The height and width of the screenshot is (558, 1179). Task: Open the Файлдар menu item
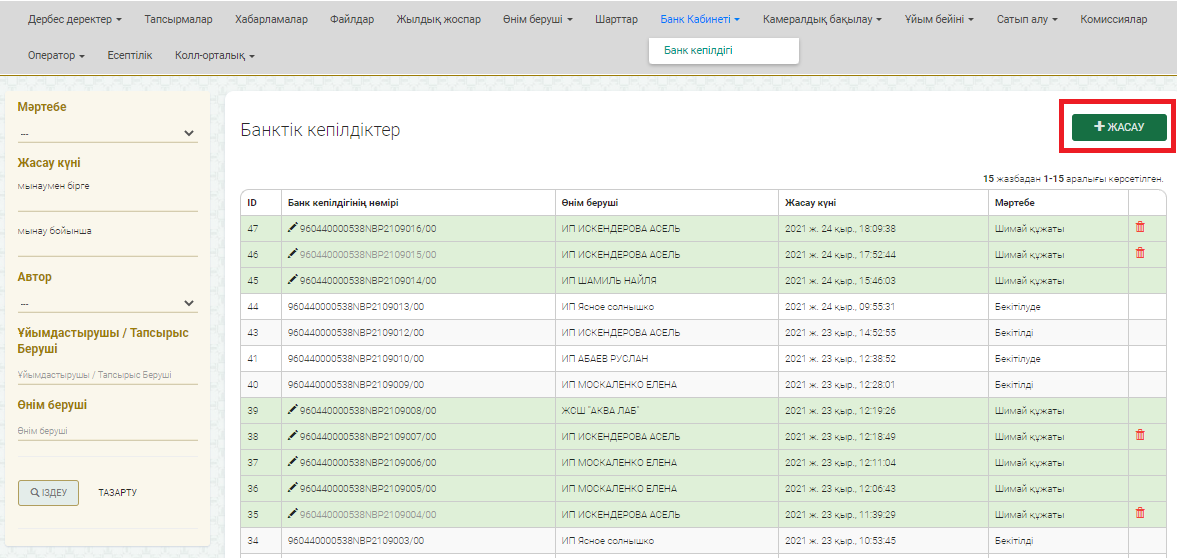[x=352, y=19]
